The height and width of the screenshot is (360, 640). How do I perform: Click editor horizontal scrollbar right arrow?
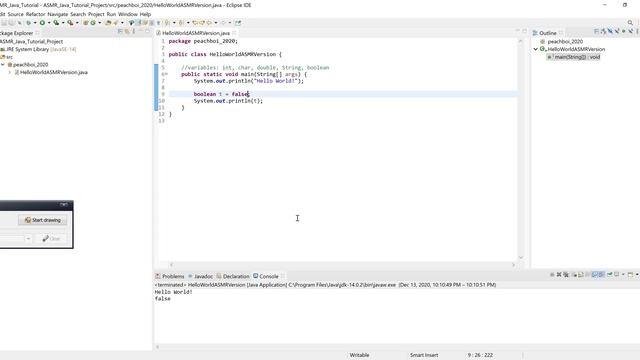pyautogui.click(x=513, y=264)
